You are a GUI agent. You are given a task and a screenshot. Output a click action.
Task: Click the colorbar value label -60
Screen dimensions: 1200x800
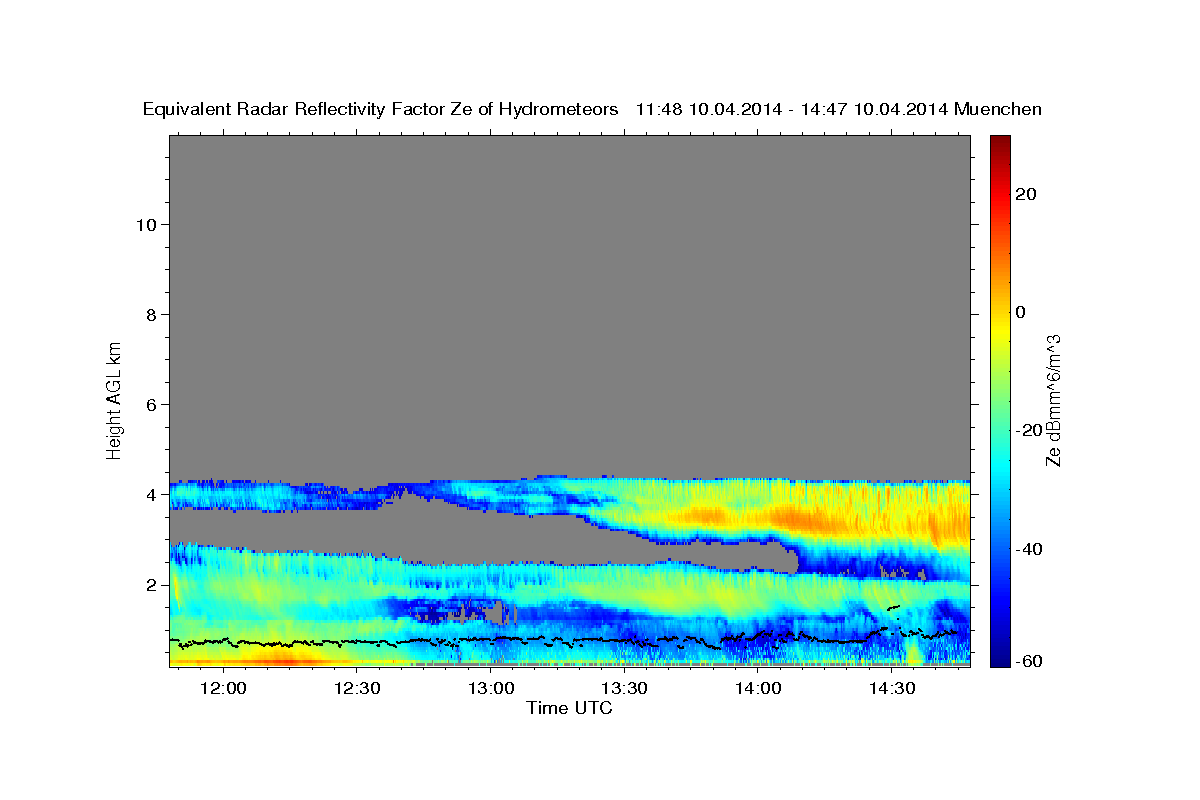click(1029, 661)
